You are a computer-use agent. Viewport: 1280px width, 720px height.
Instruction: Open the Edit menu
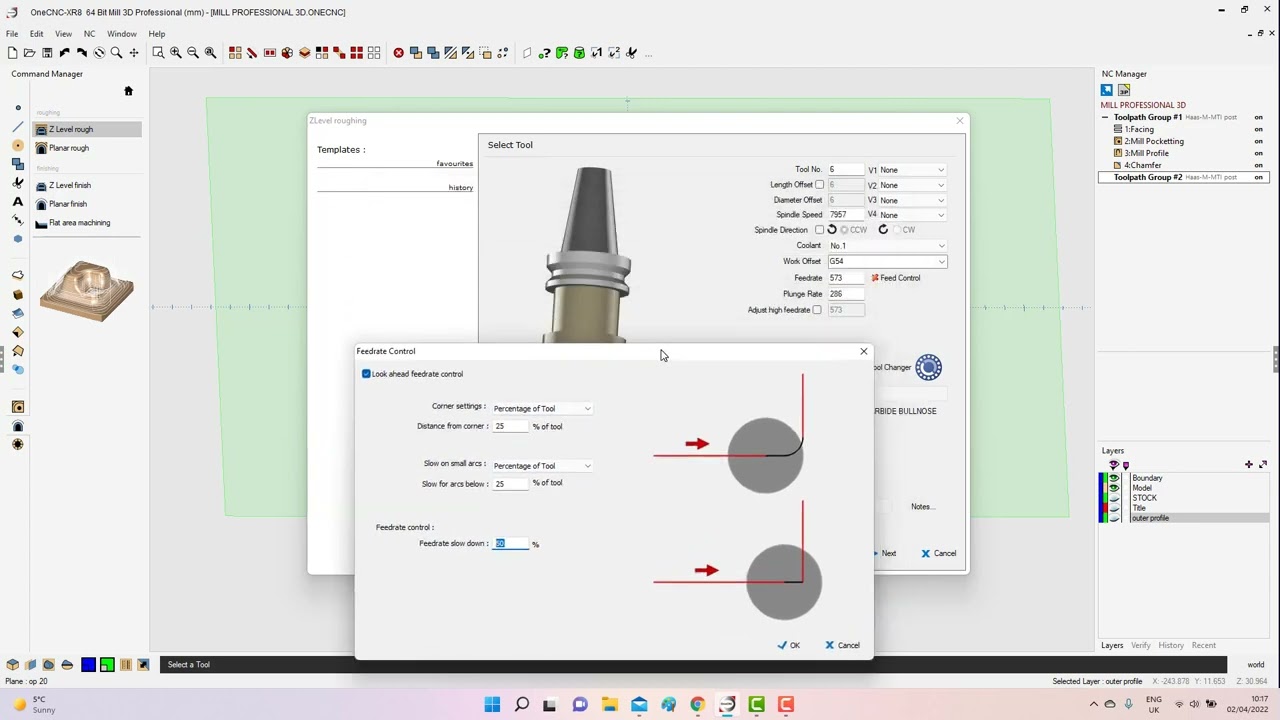(x=36, y=34)
